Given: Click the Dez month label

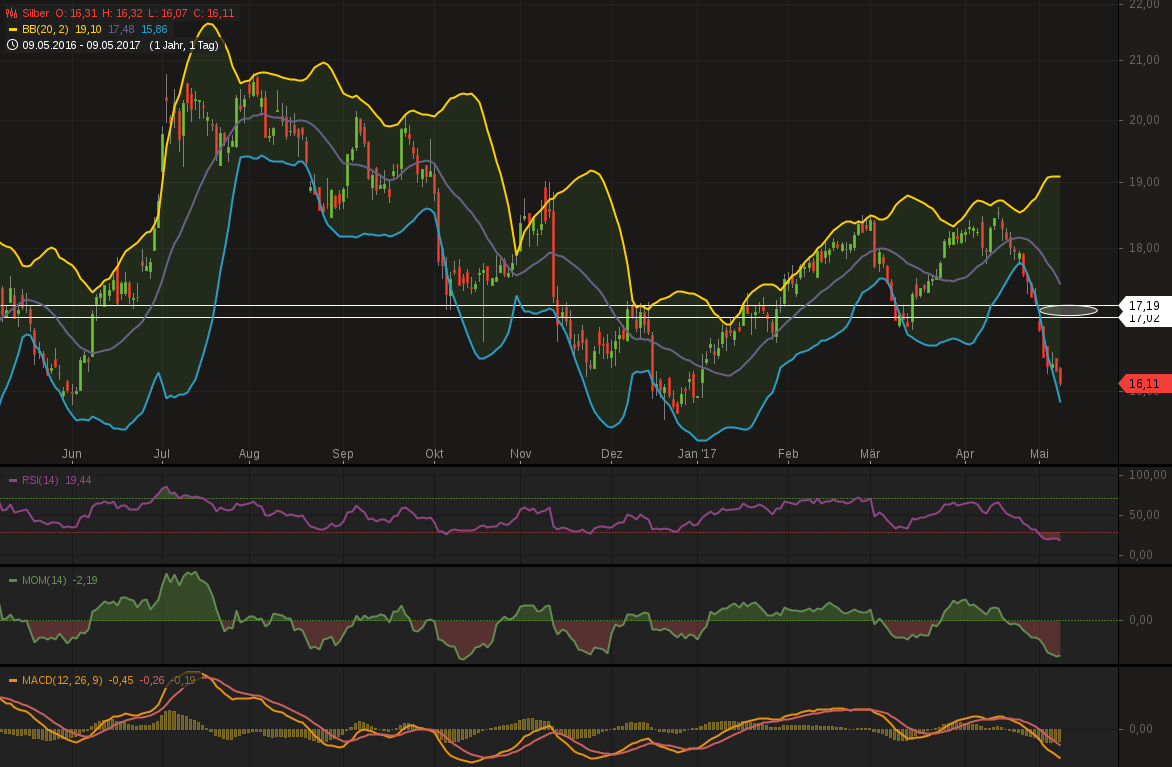Looking at the screenshot, I should click(x=611, y=454).
